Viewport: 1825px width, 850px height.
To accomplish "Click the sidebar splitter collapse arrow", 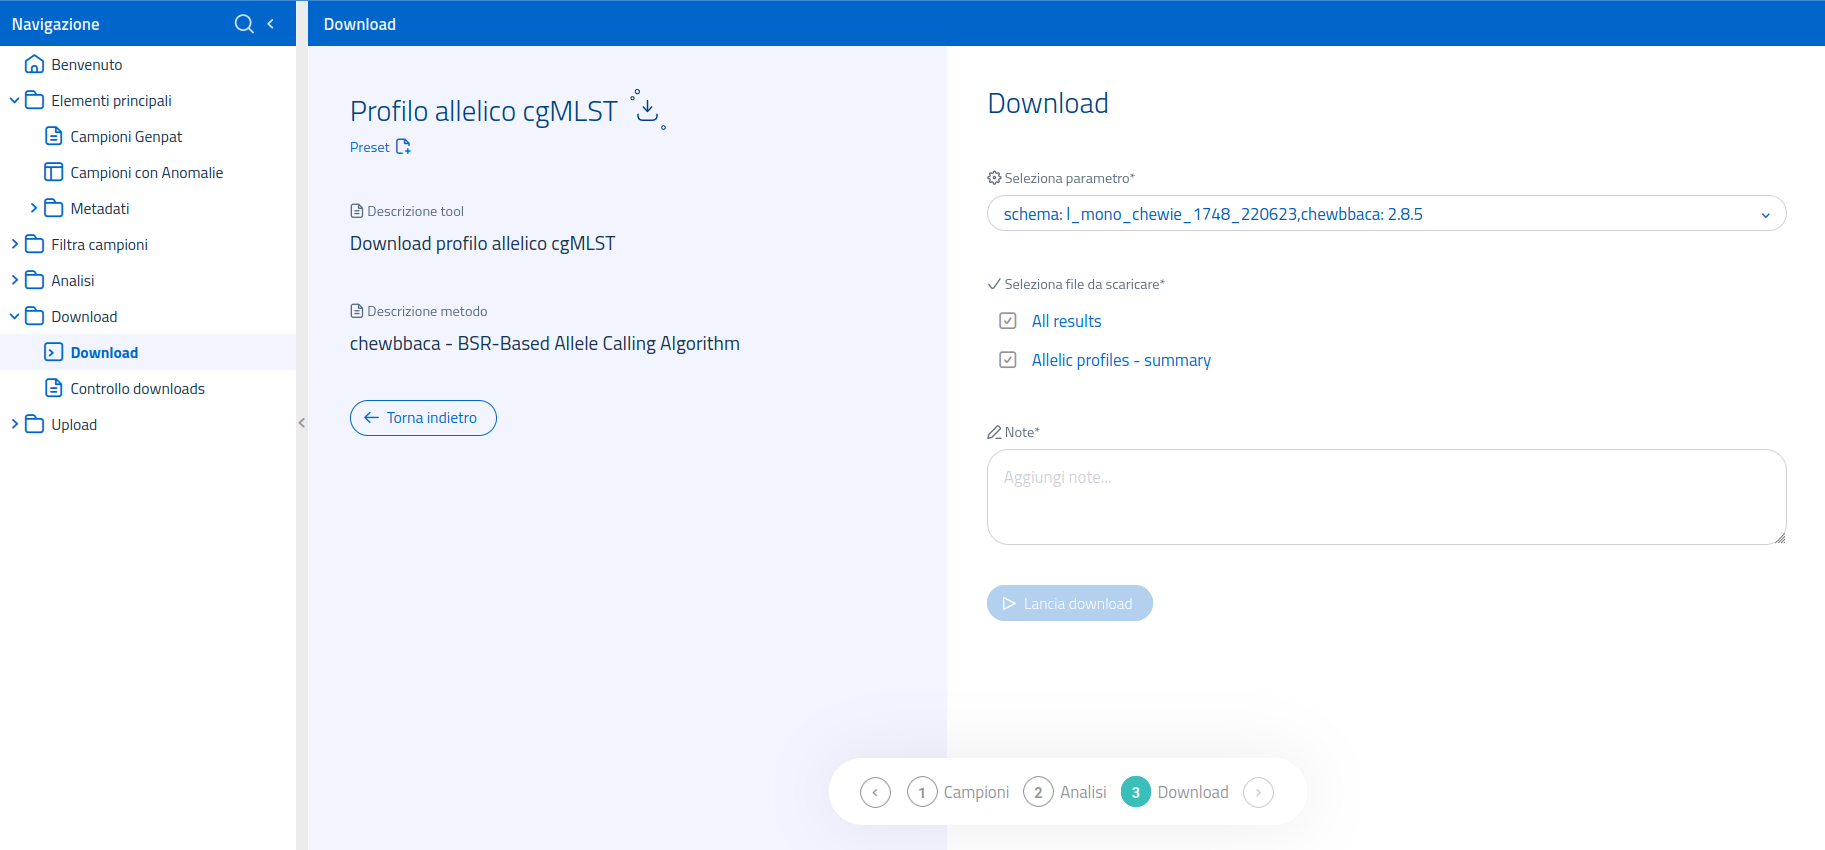I will coord(301,423).
